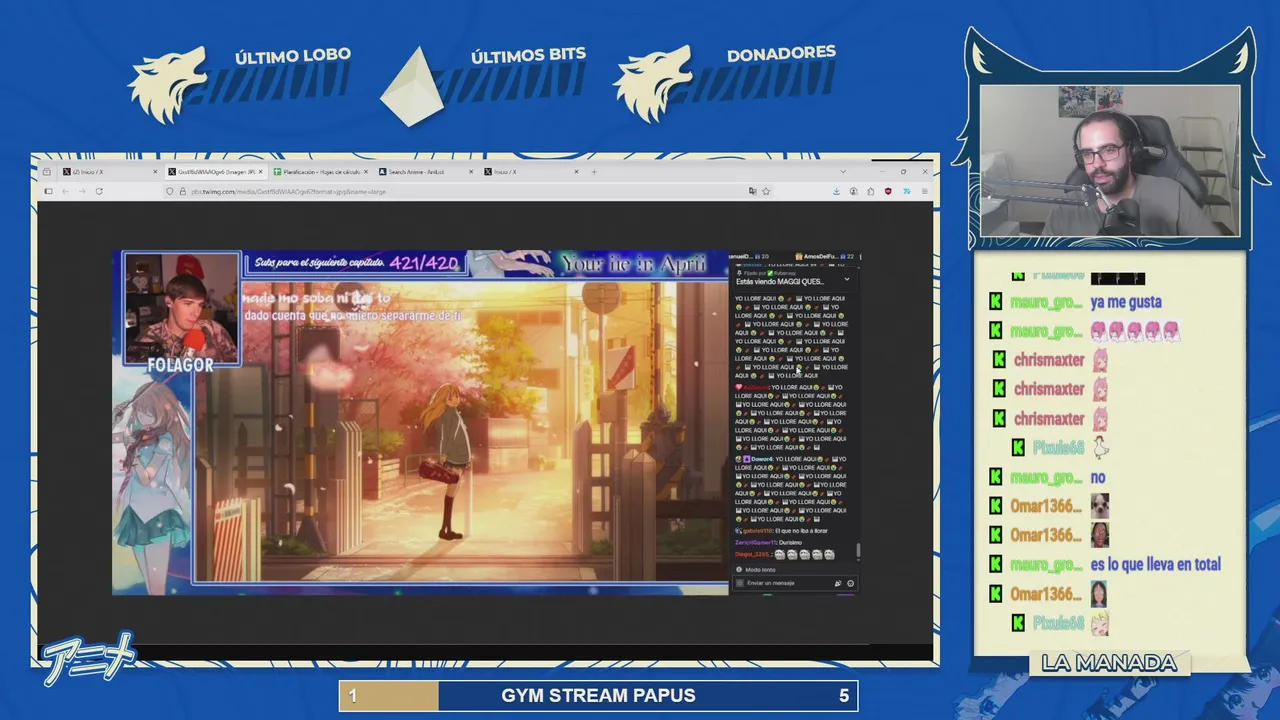Switch to the "(2) Inicio / X" tab

(x=110, y=172)
